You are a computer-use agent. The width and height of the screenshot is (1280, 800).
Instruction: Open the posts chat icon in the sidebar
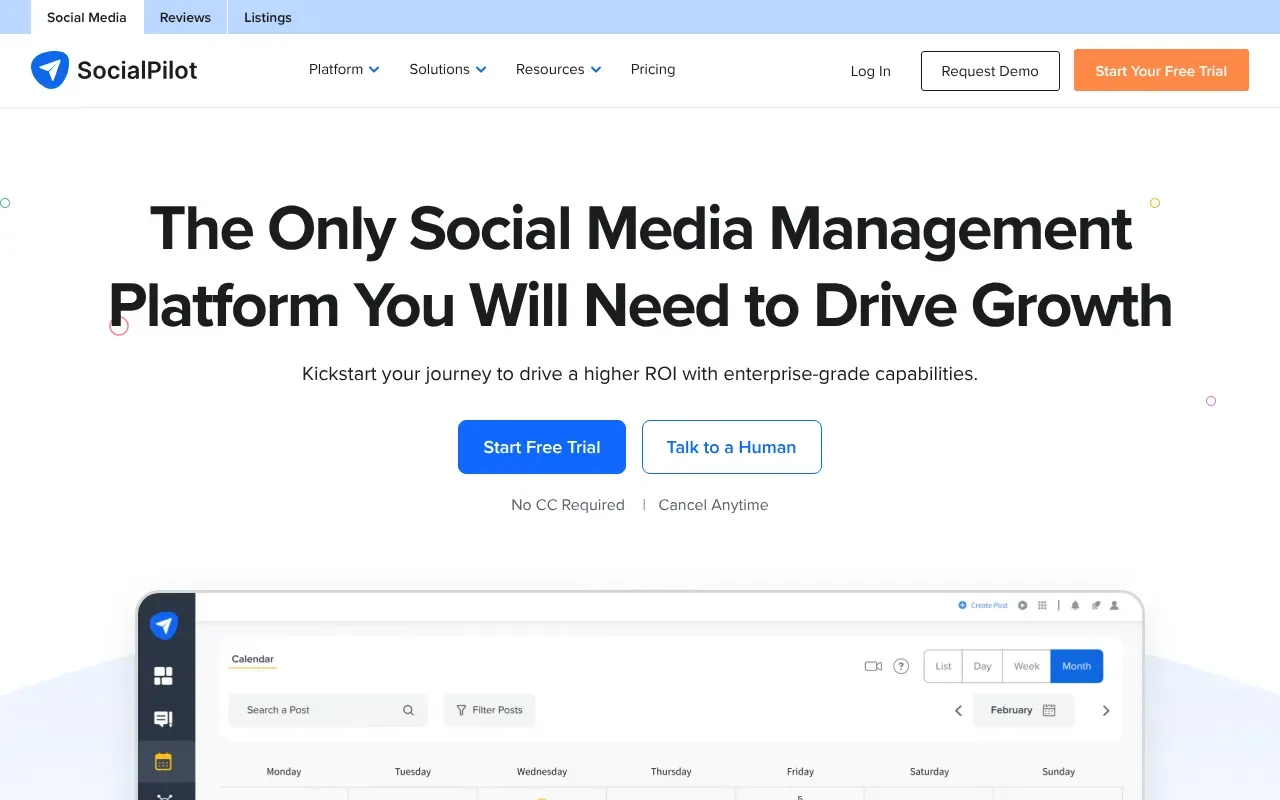coord(165,718)
